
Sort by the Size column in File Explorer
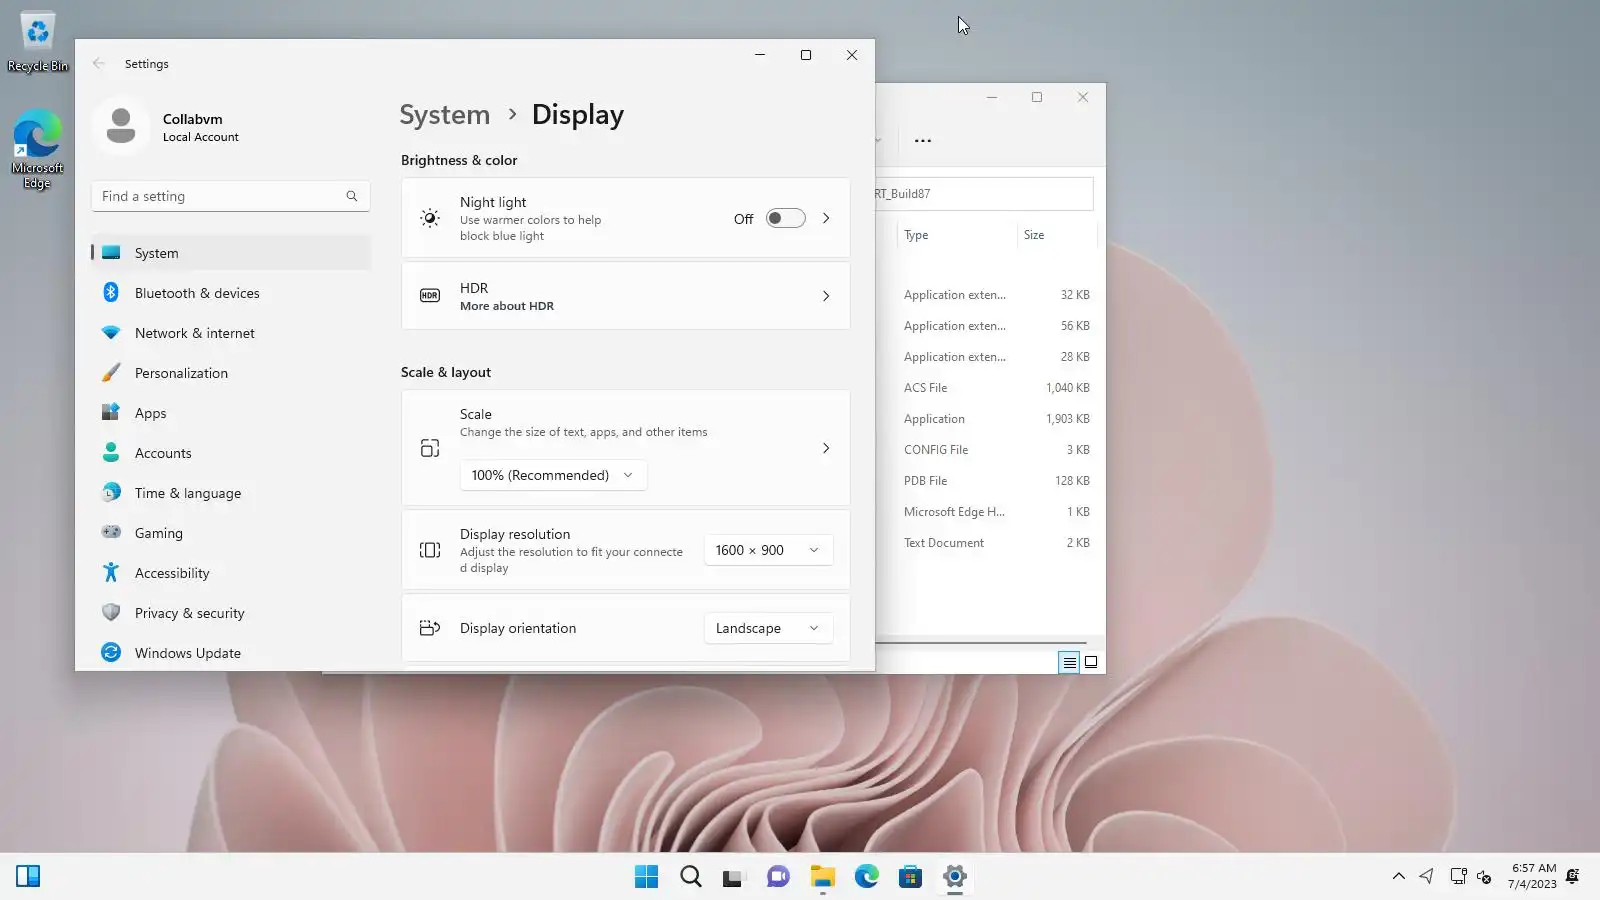[x=1057, y=235]
